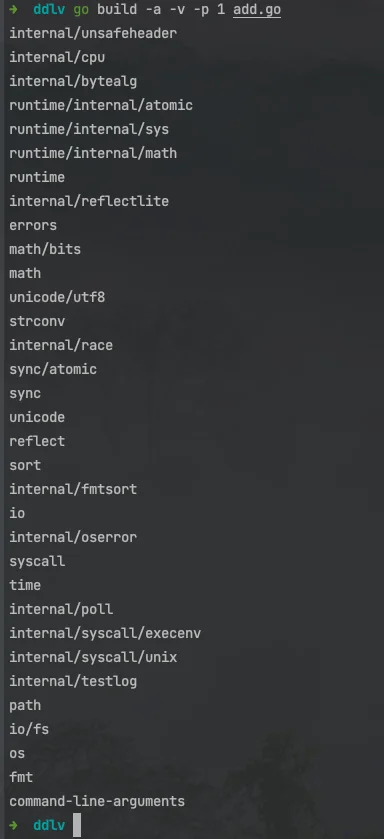Click the fmt package output line
384x839 pixels.
21,777
